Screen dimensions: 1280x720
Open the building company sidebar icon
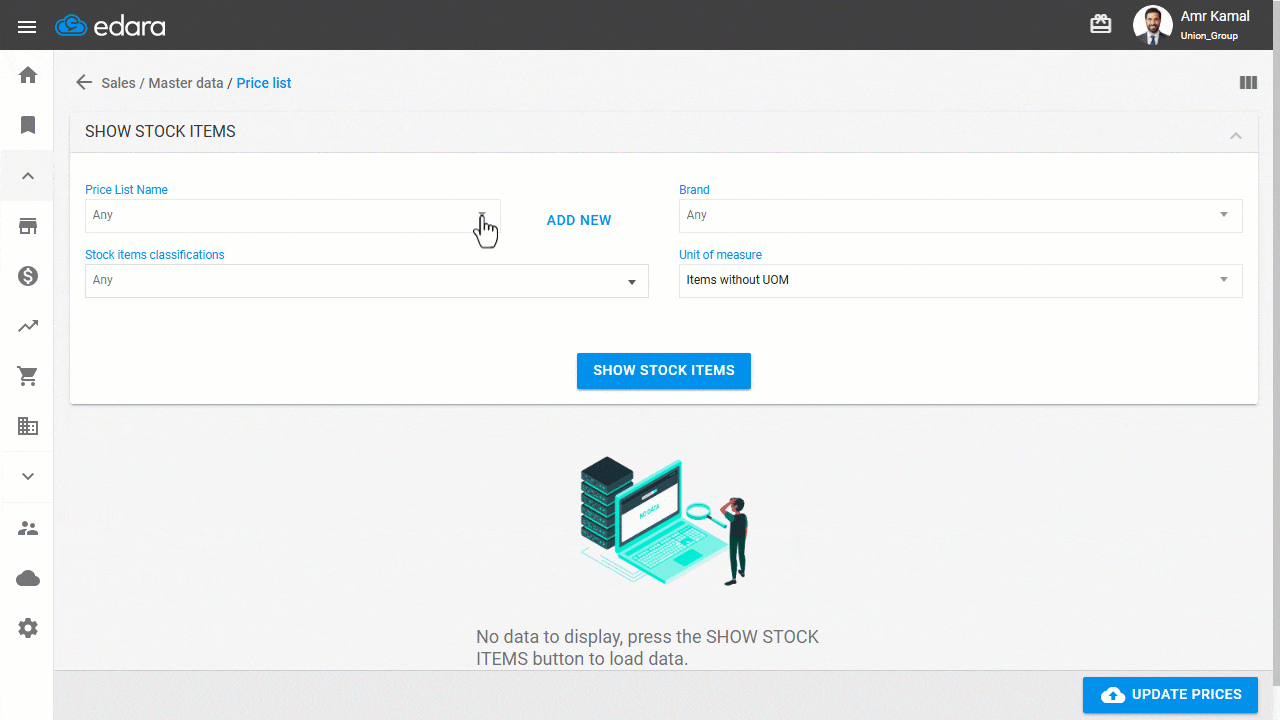28,426
